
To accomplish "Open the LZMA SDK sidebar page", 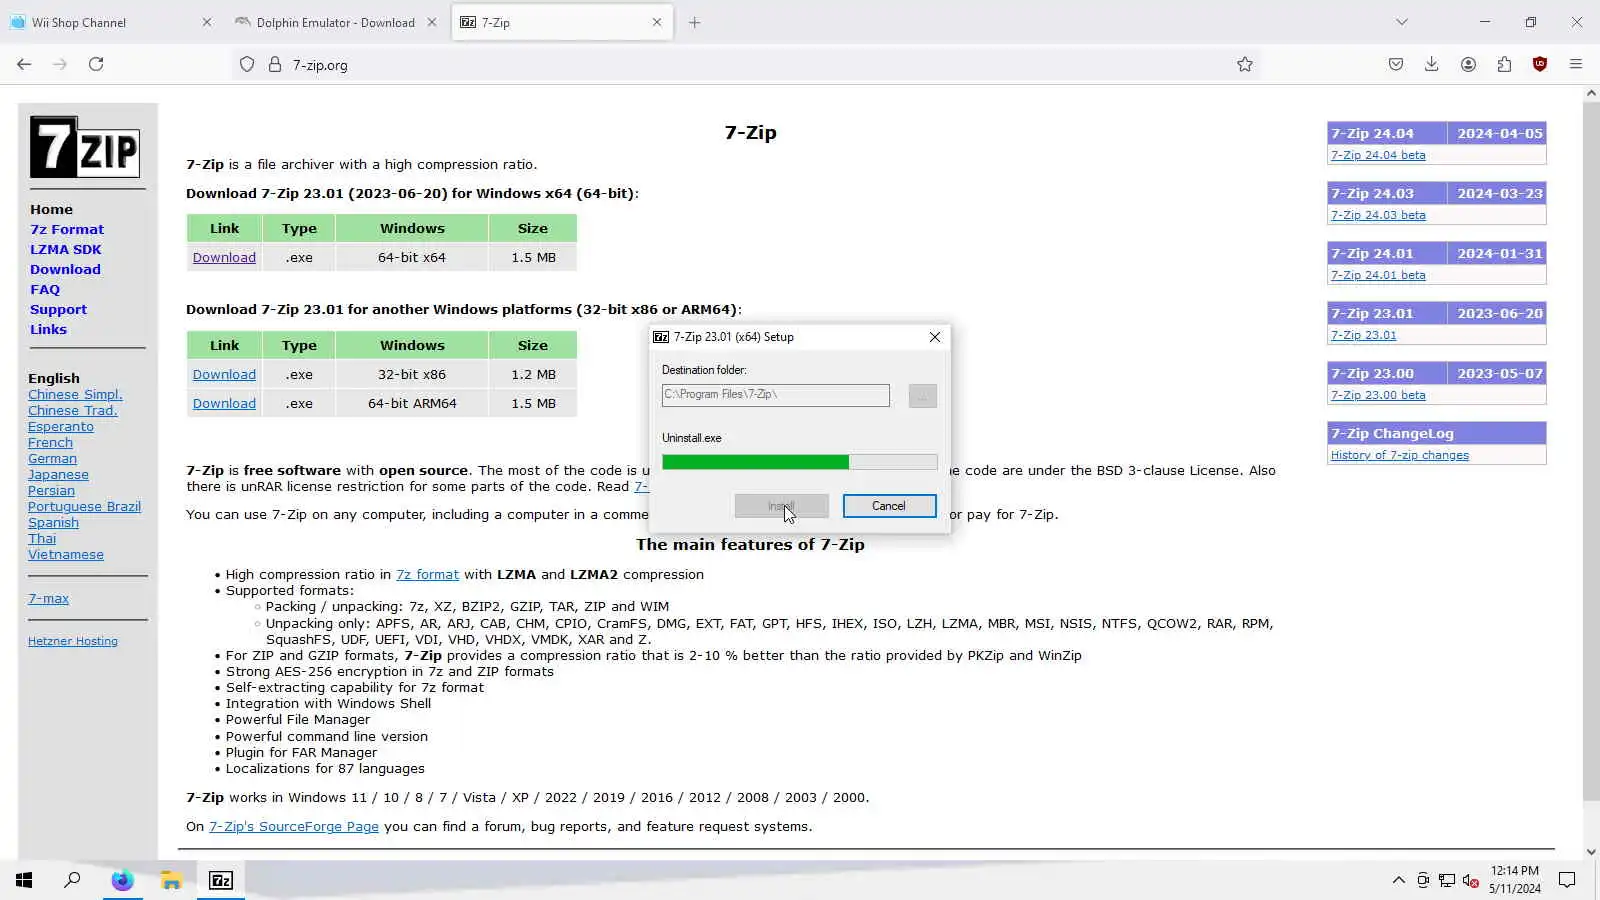I will tap(66, 249).
